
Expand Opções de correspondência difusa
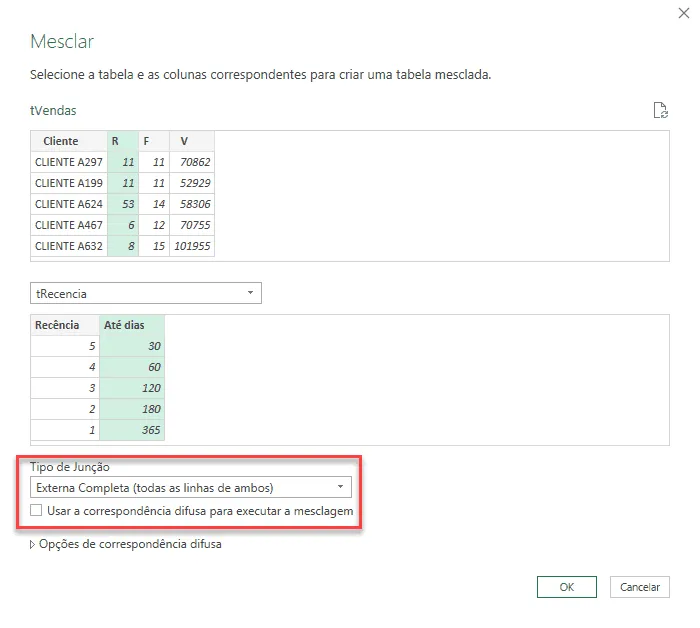tap(126, 544)
